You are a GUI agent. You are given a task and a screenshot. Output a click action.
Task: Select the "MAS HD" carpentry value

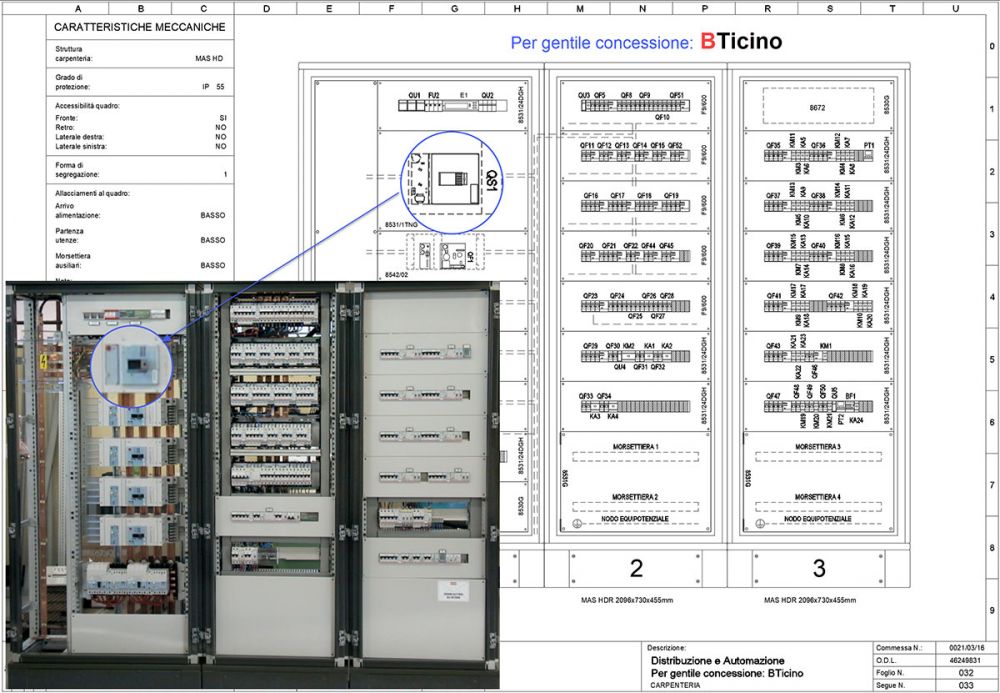[x=209, y=59]
